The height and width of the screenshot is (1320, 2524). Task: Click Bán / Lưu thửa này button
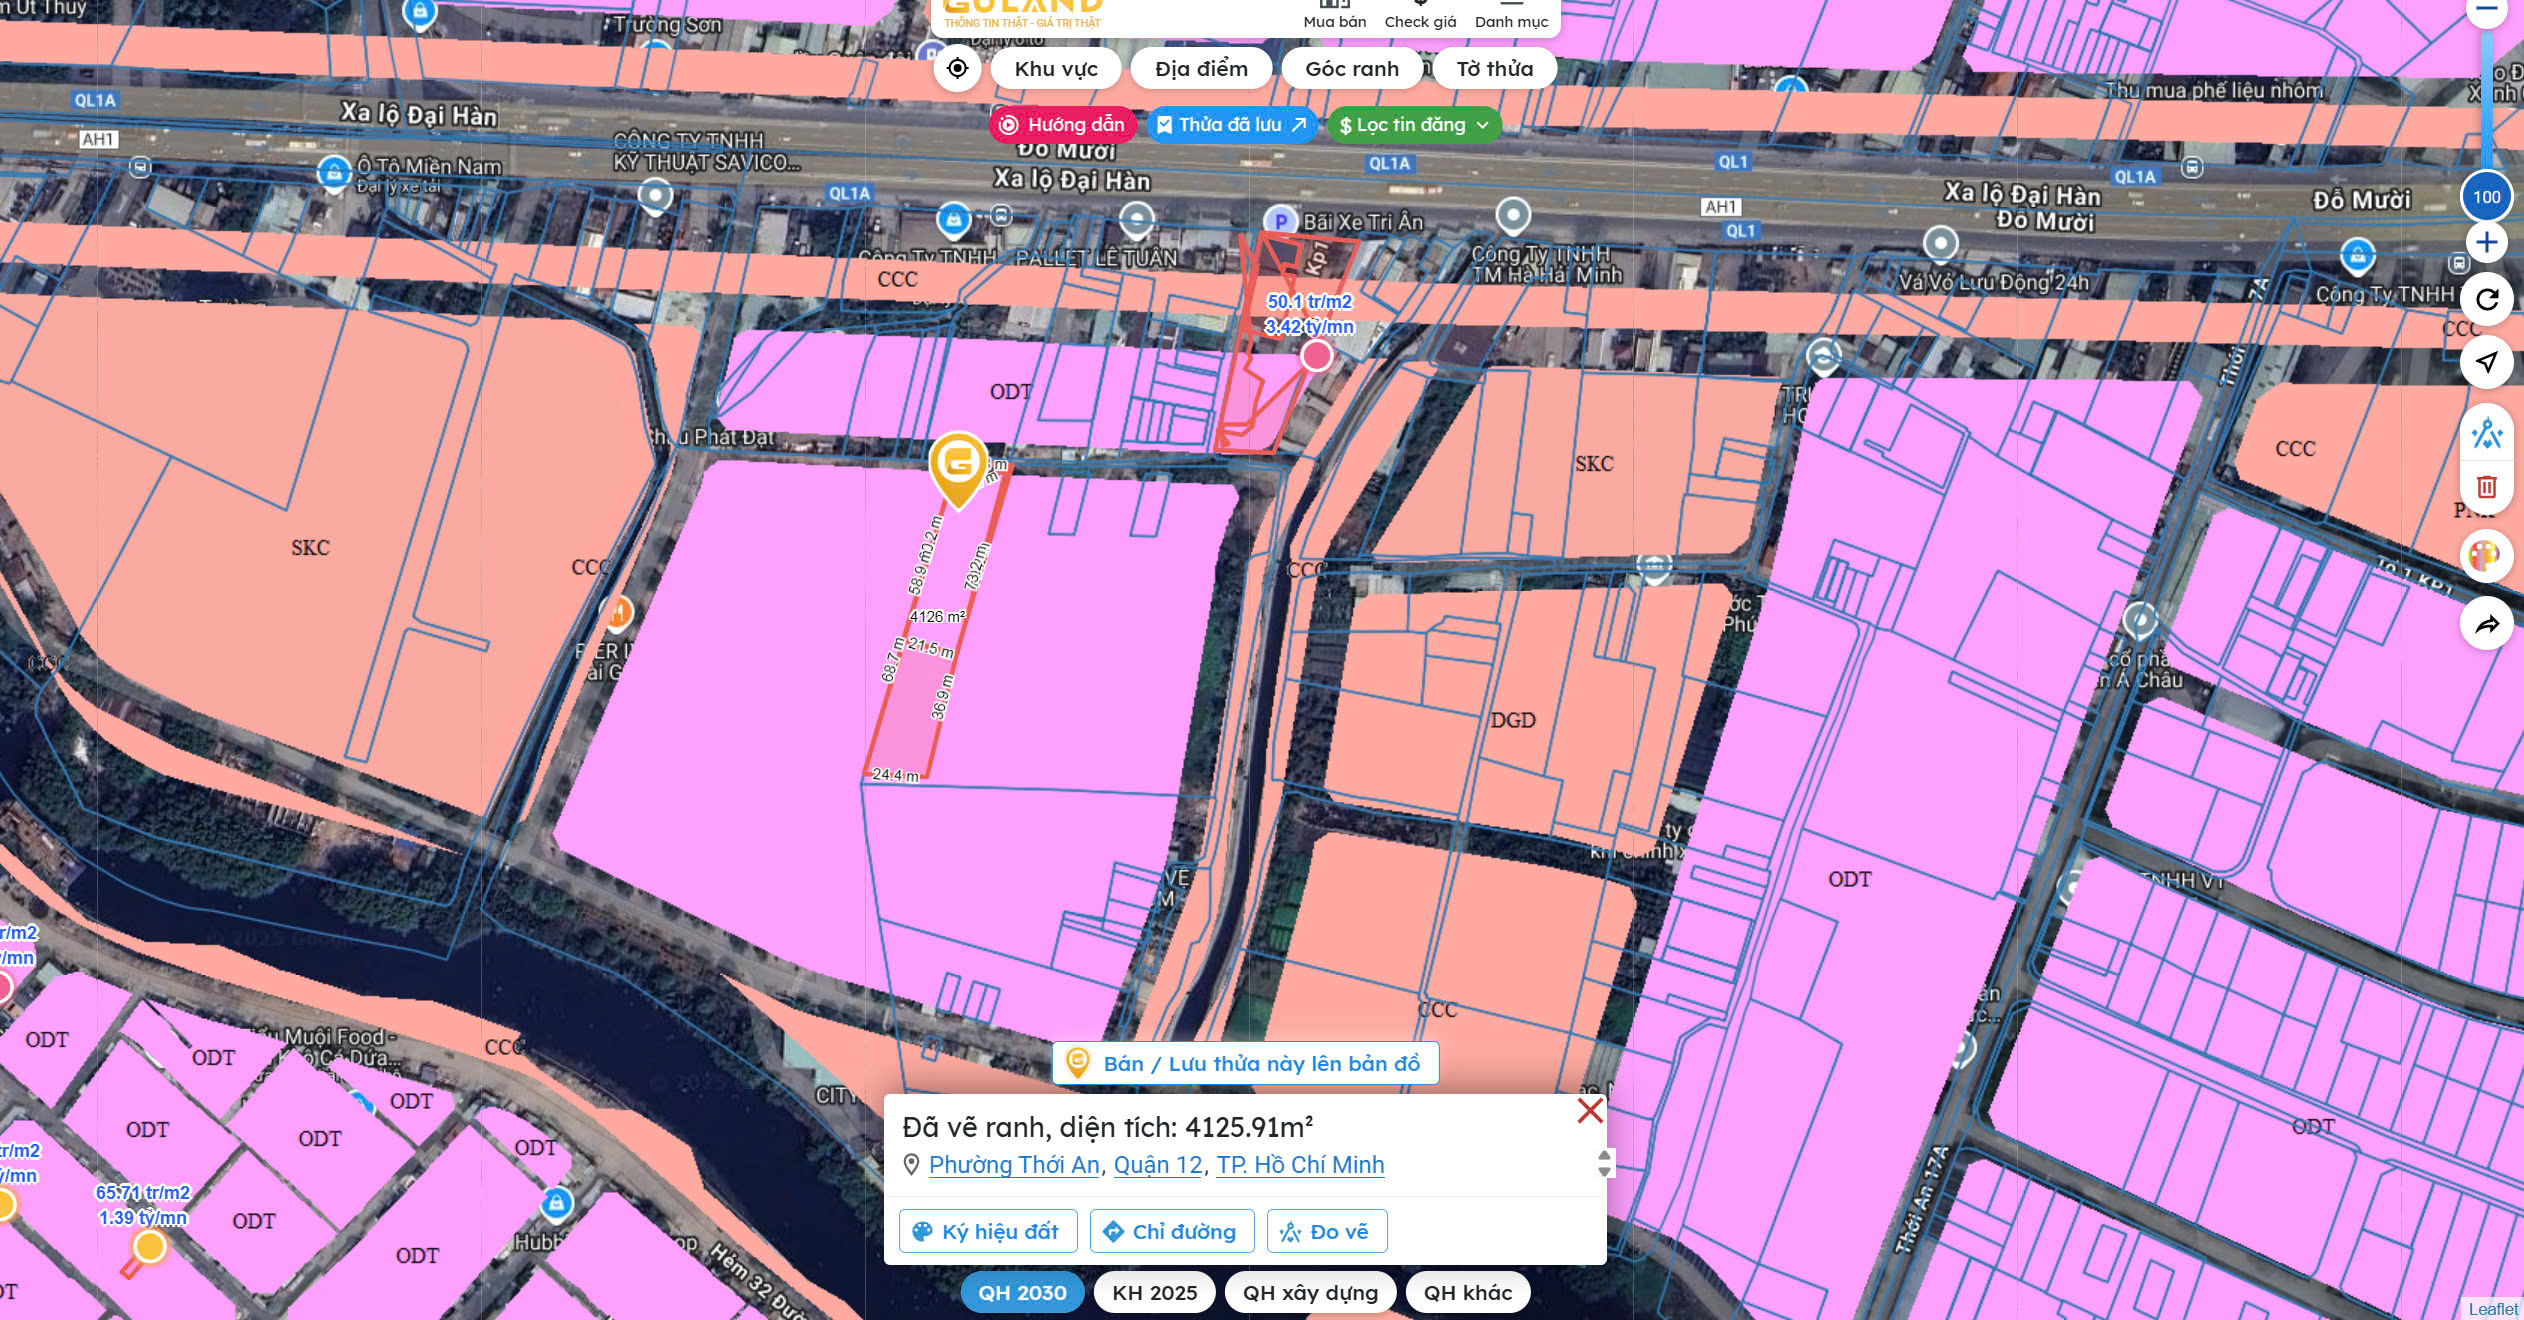point(1245,1063)
